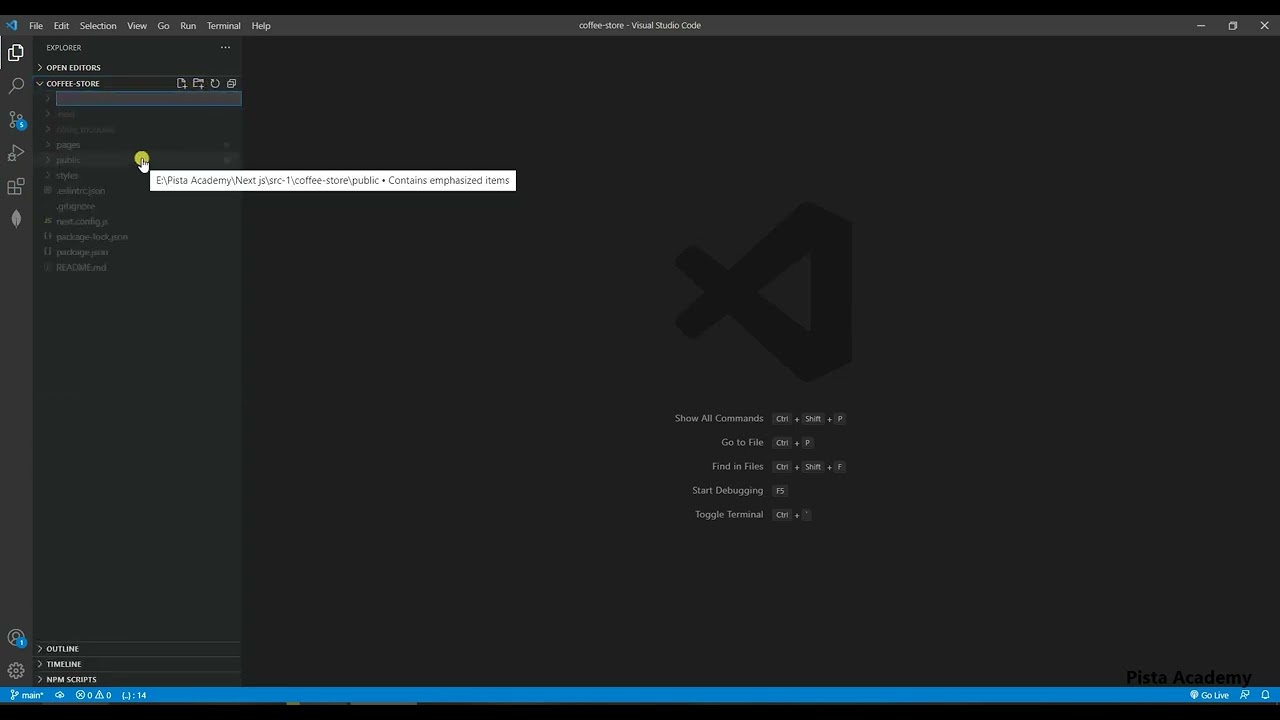Expand the pages folder
1280x720 pixels.
coord(137,145)
